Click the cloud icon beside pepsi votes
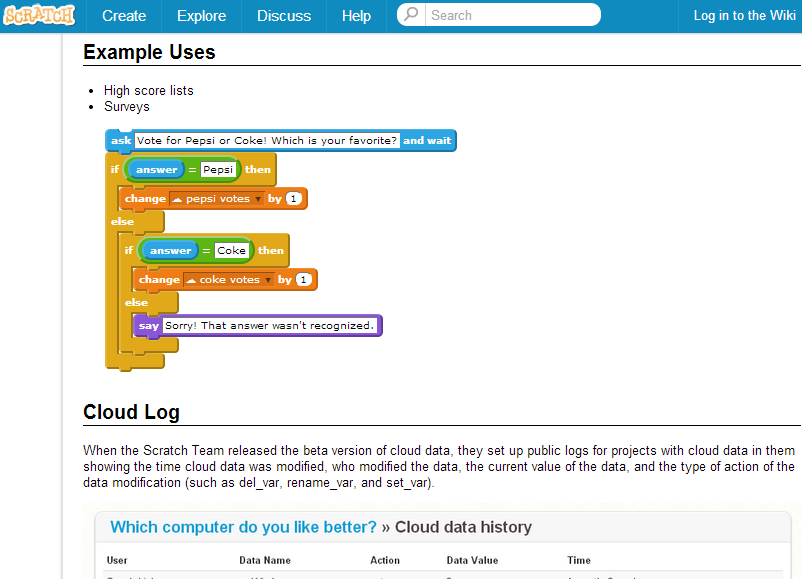The width and height of the screenshot is (802, 580). point(177,199)
